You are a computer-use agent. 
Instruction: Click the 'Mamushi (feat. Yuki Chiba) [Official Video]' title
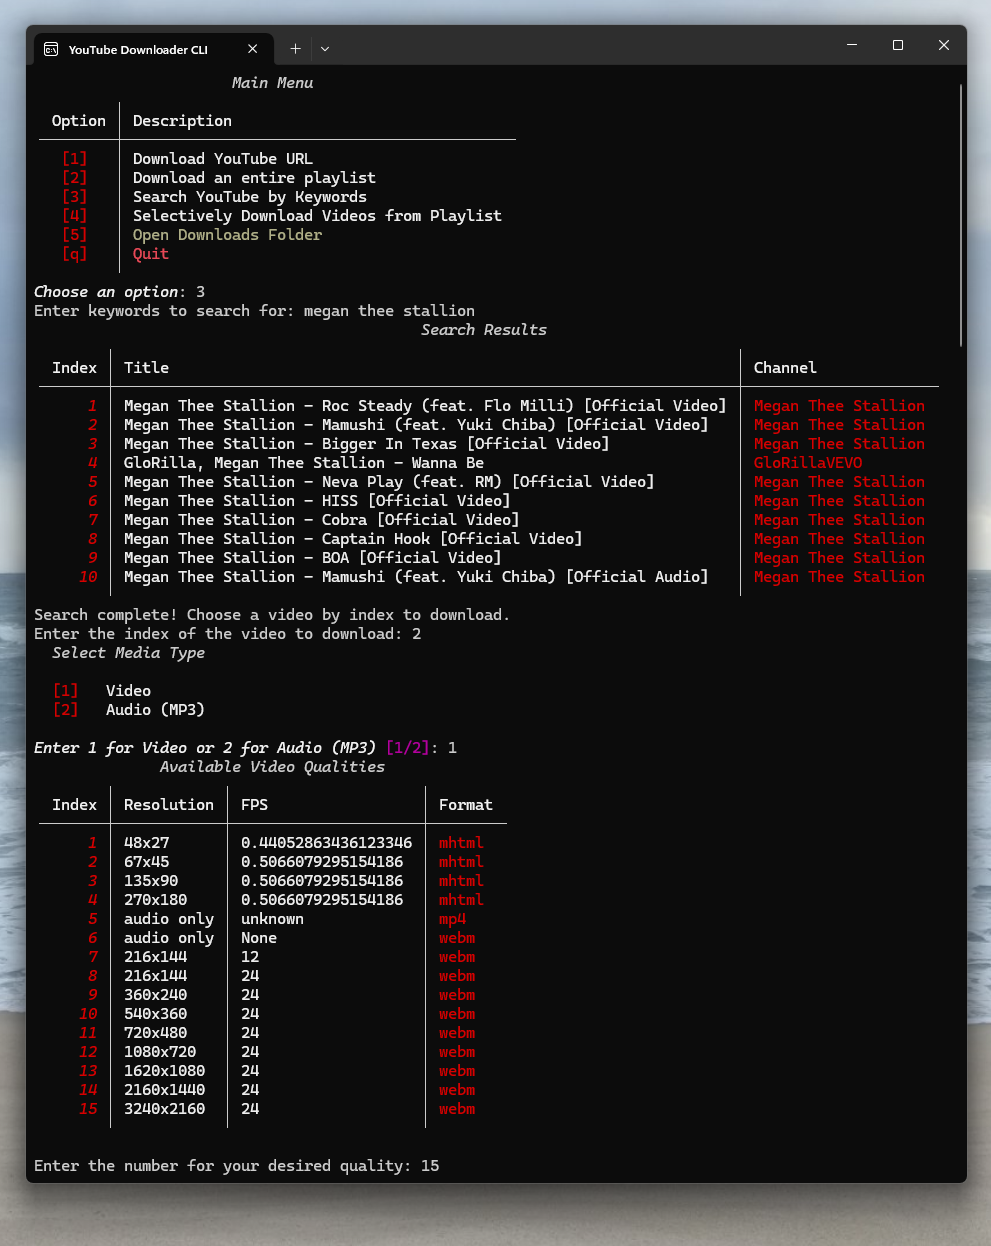click(x=416, y=425)
